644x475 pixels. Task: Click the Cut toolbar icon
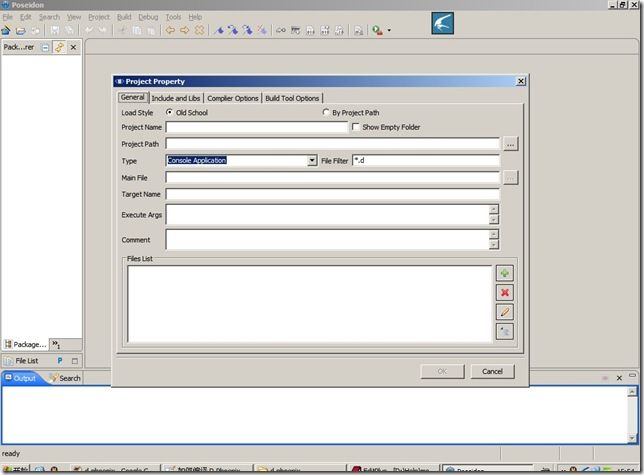[x=122, y=30]
